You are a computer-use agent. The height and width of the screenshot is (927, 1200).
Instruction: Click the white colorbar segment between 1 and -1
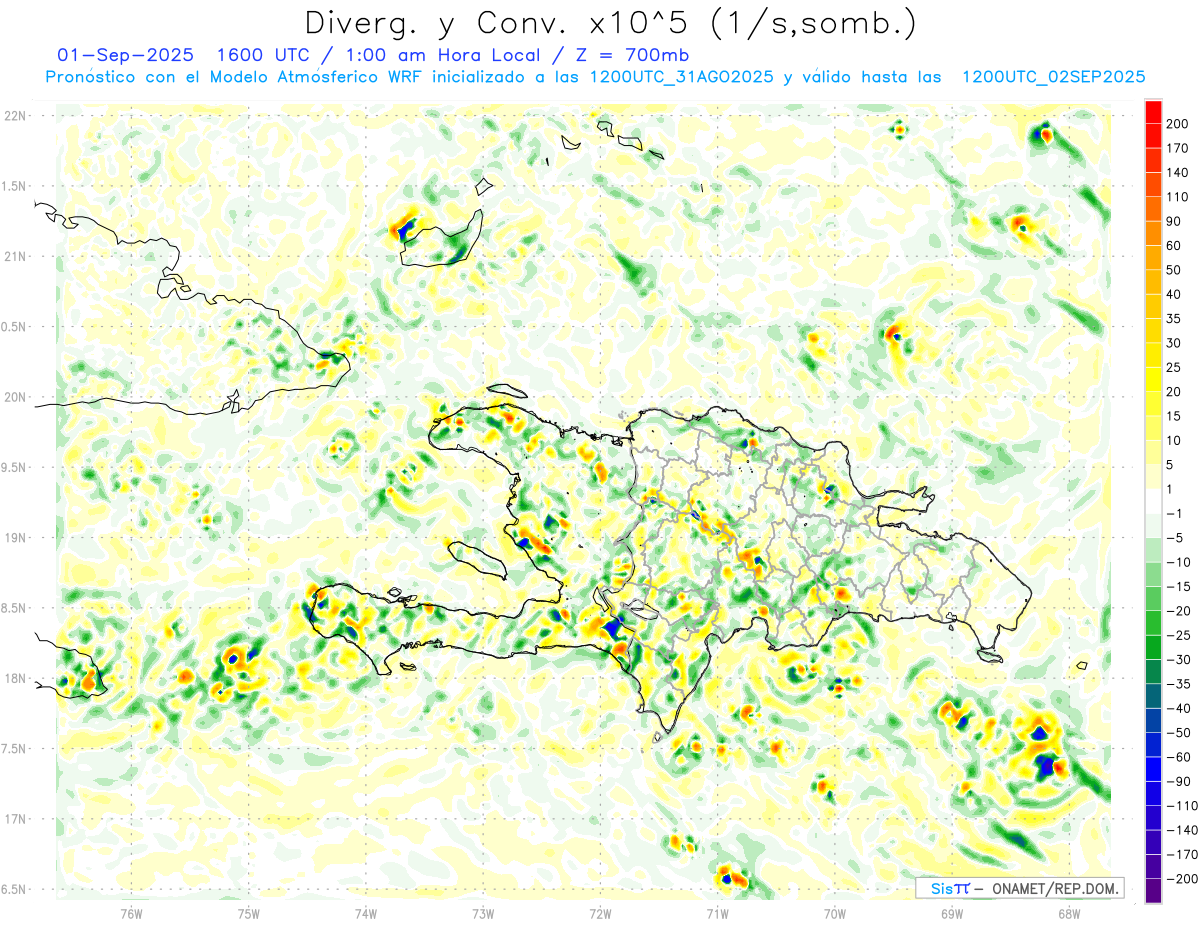[1153, 502]
